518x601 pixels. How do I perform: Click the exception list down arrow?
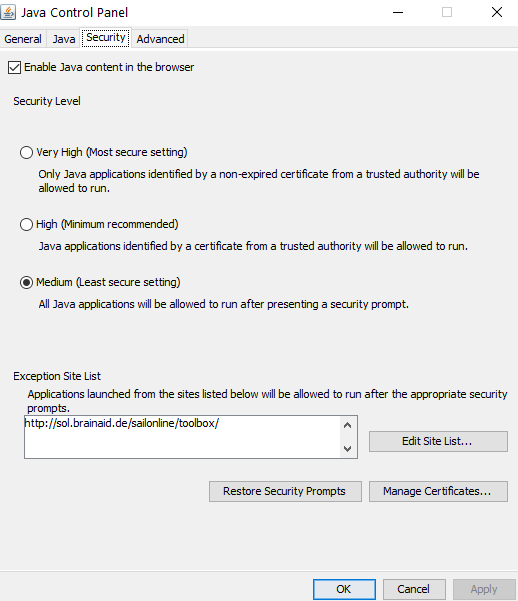click(348, 448)
